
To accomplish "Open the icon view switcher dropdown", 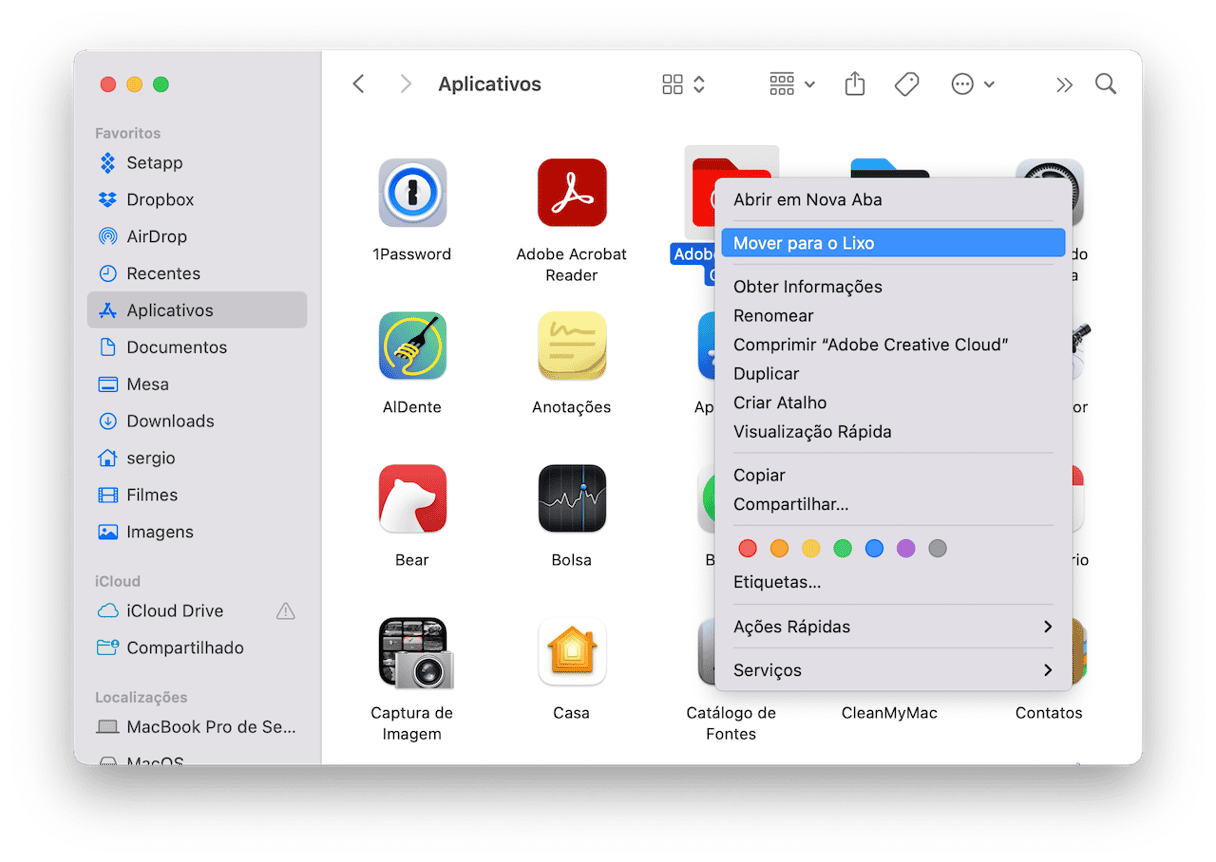I will [x=684, y=85].
